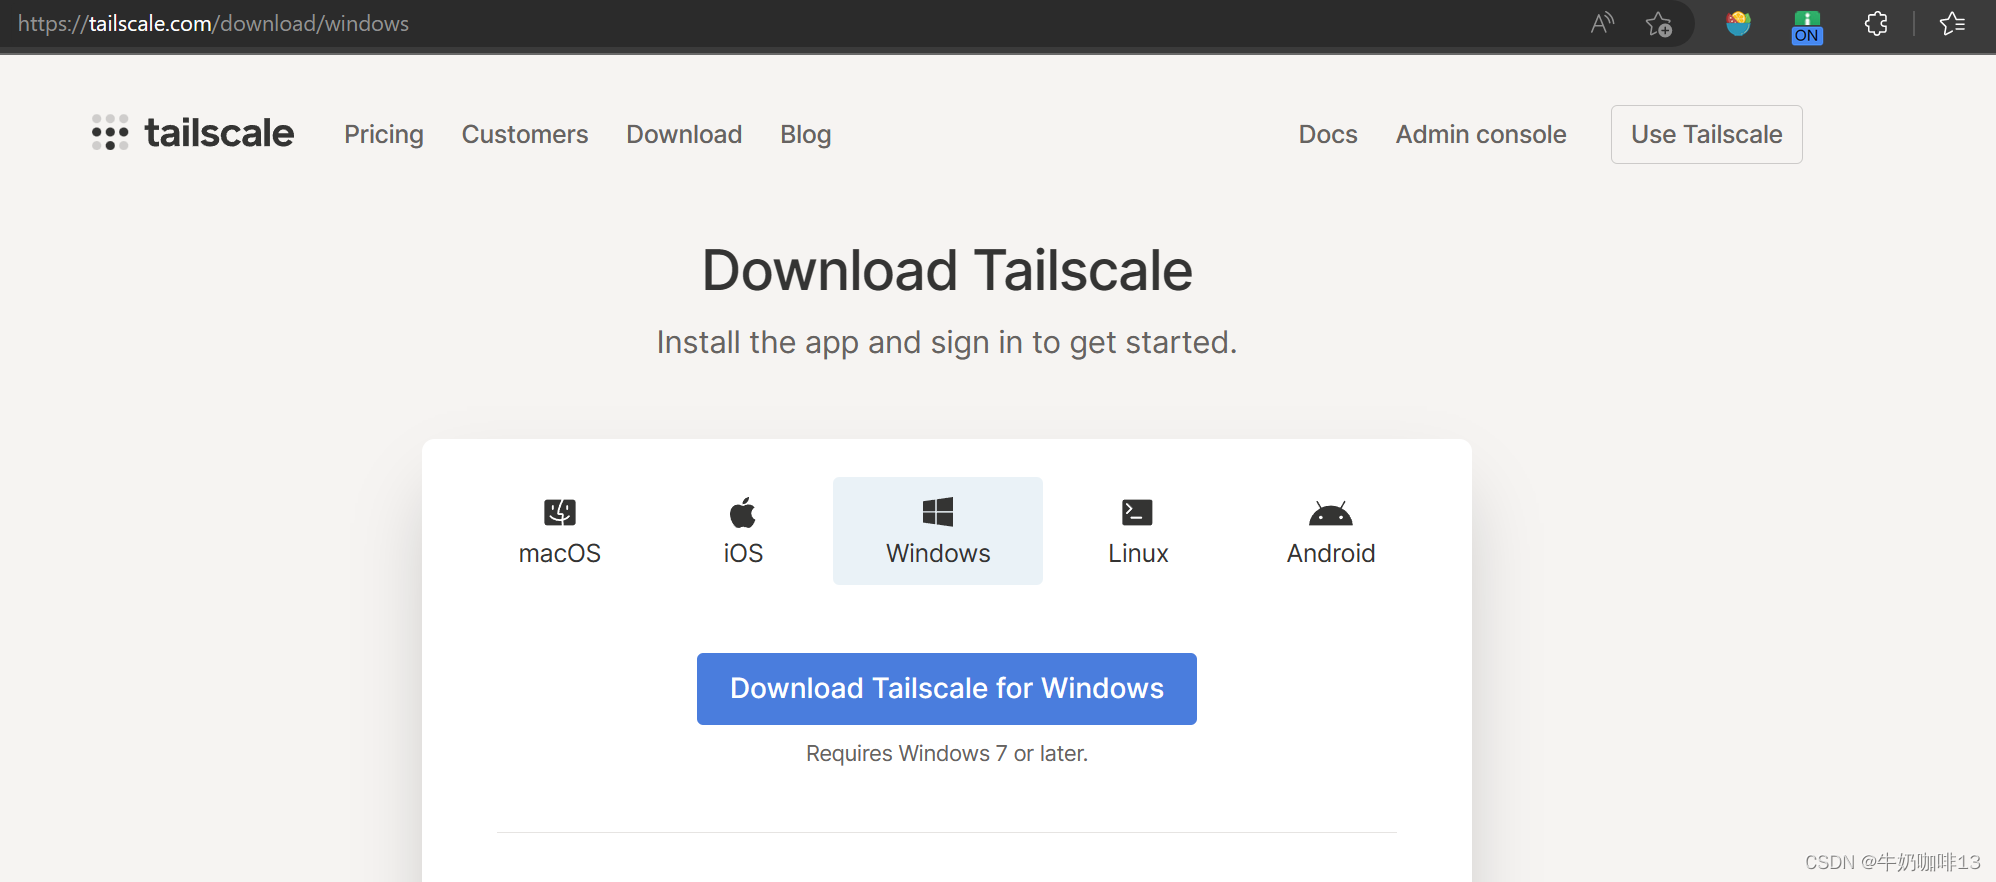Open the Admin console
Image resolution: width=1996 pixels, height=882 pixels.
[1481, 134]
